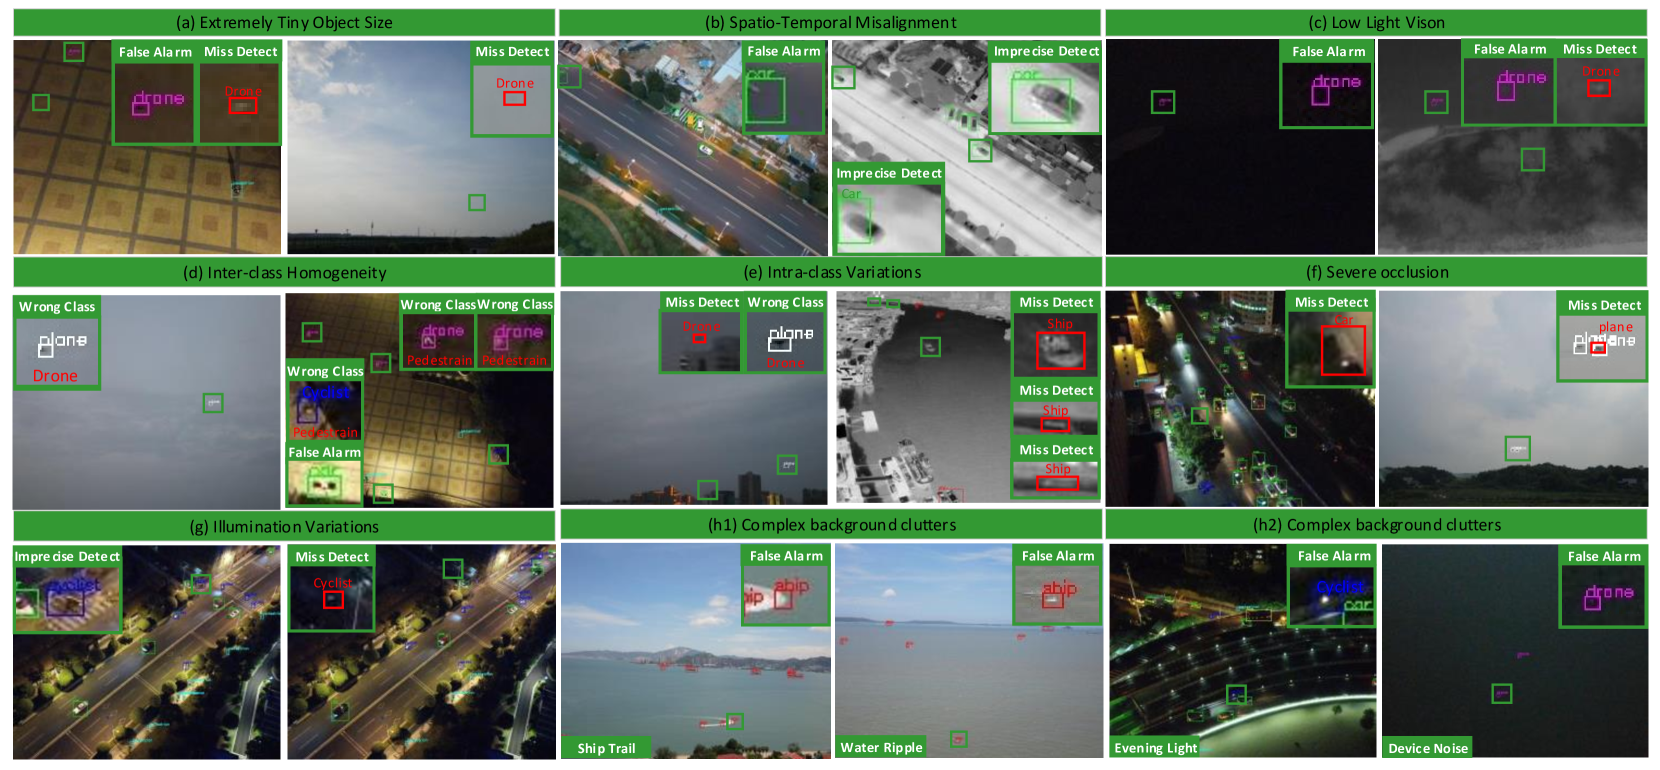Select the "(g) Illumination Variations" header
This screenshot has height=770, width=1660.
tap(284, 526)
